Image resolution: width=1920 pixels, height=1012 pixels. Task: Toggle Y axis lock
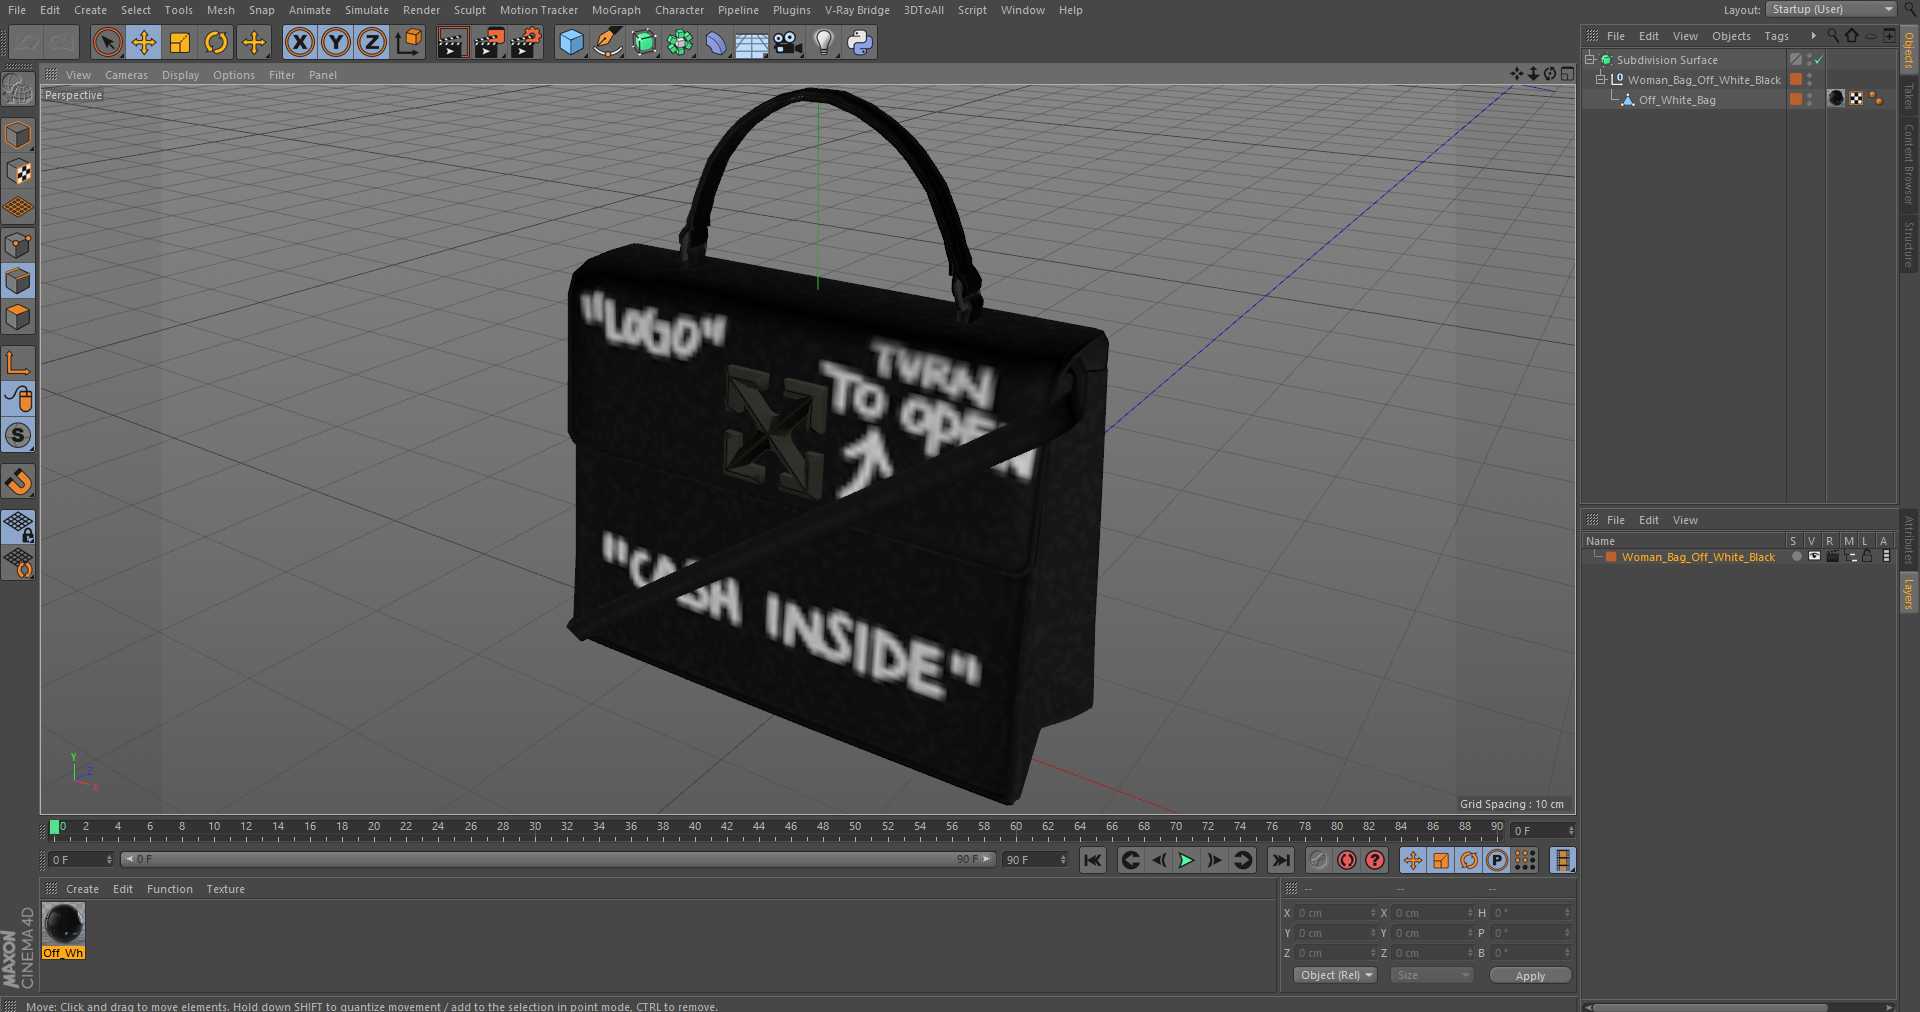click(x=336, y=42)
